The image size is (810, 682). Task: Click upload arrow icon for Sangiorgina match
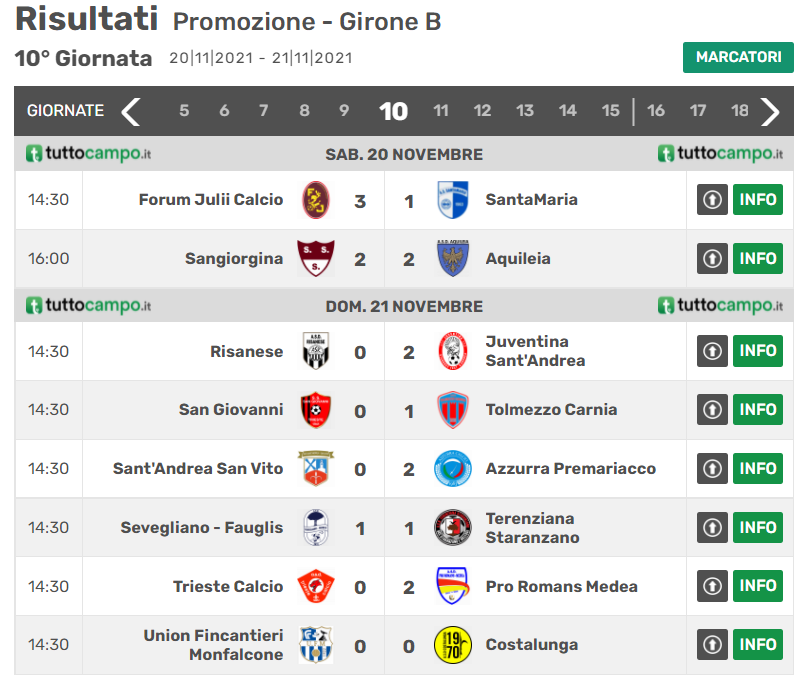(x=712, y=259)
